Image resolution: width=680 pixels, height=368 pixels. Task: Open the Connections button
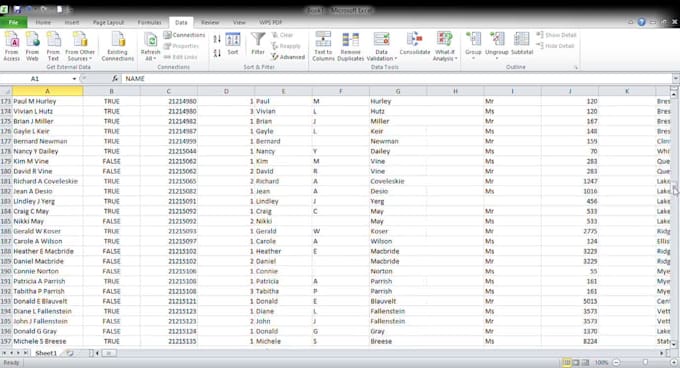coord(184,35)
